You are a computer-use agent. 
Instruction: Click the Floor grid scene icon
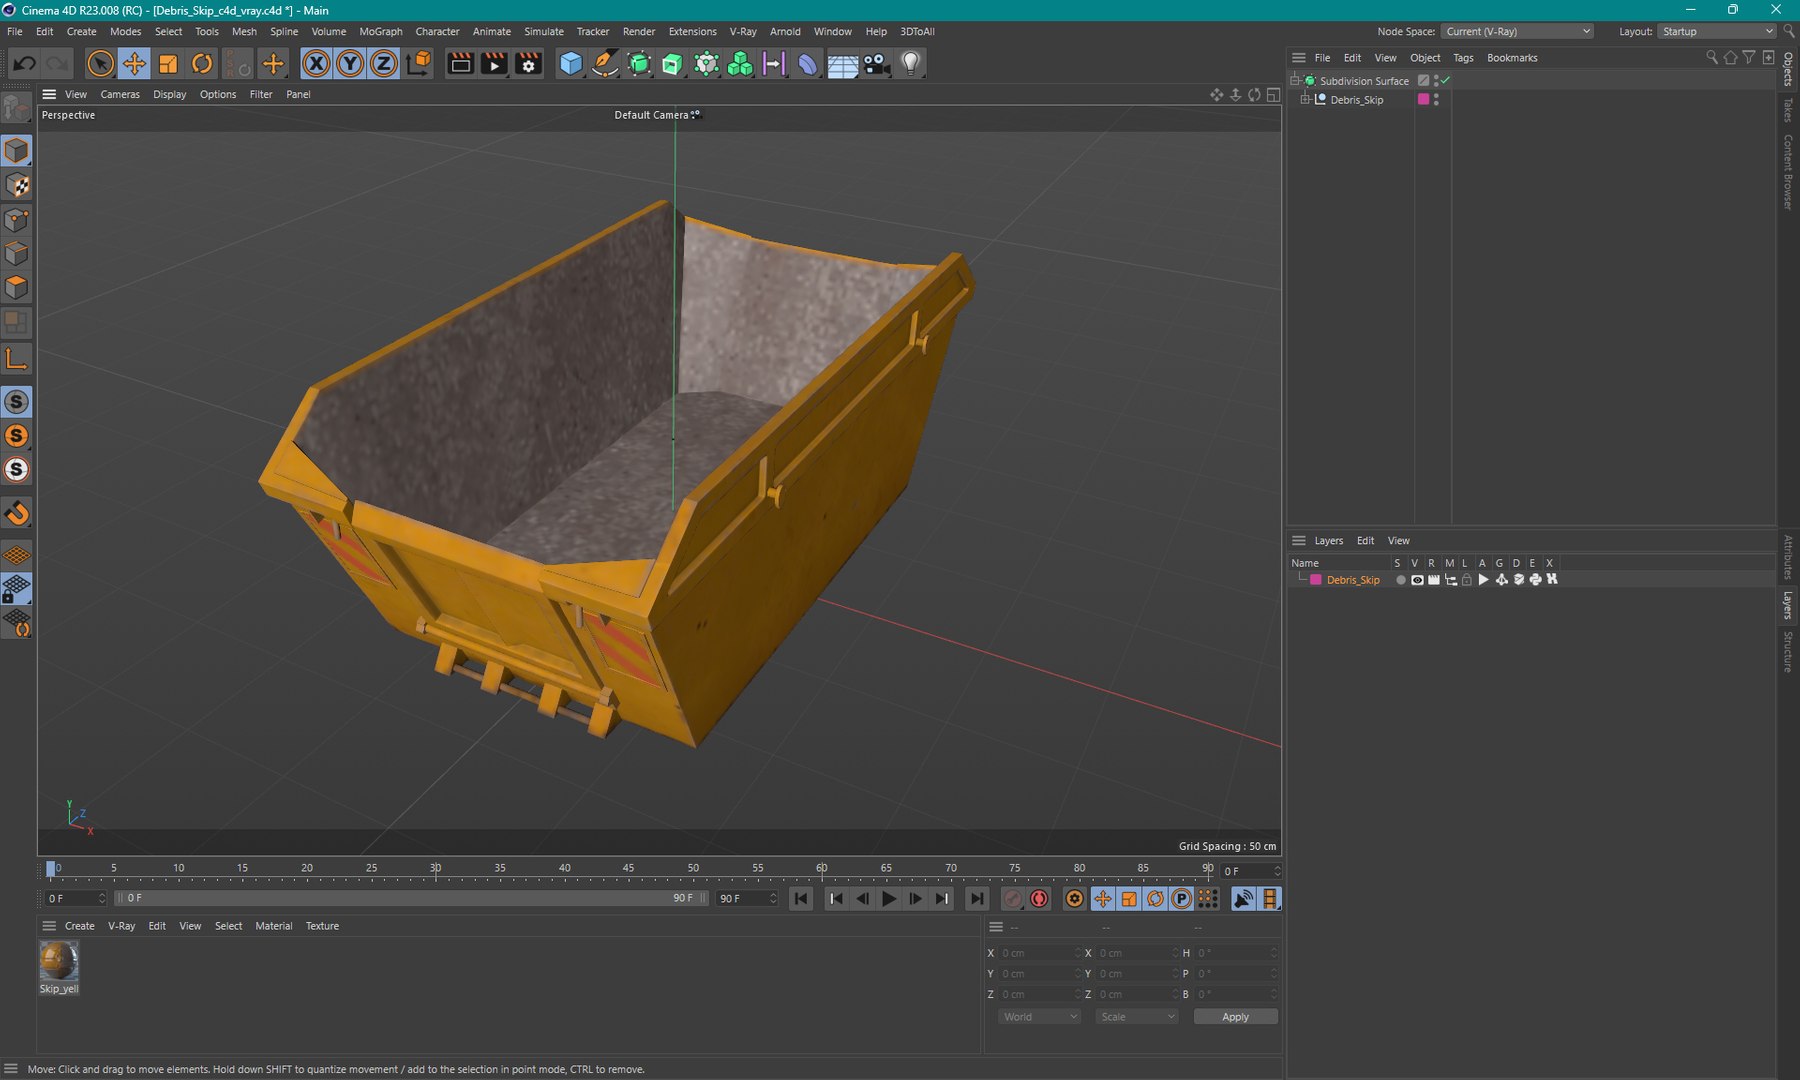843,64
